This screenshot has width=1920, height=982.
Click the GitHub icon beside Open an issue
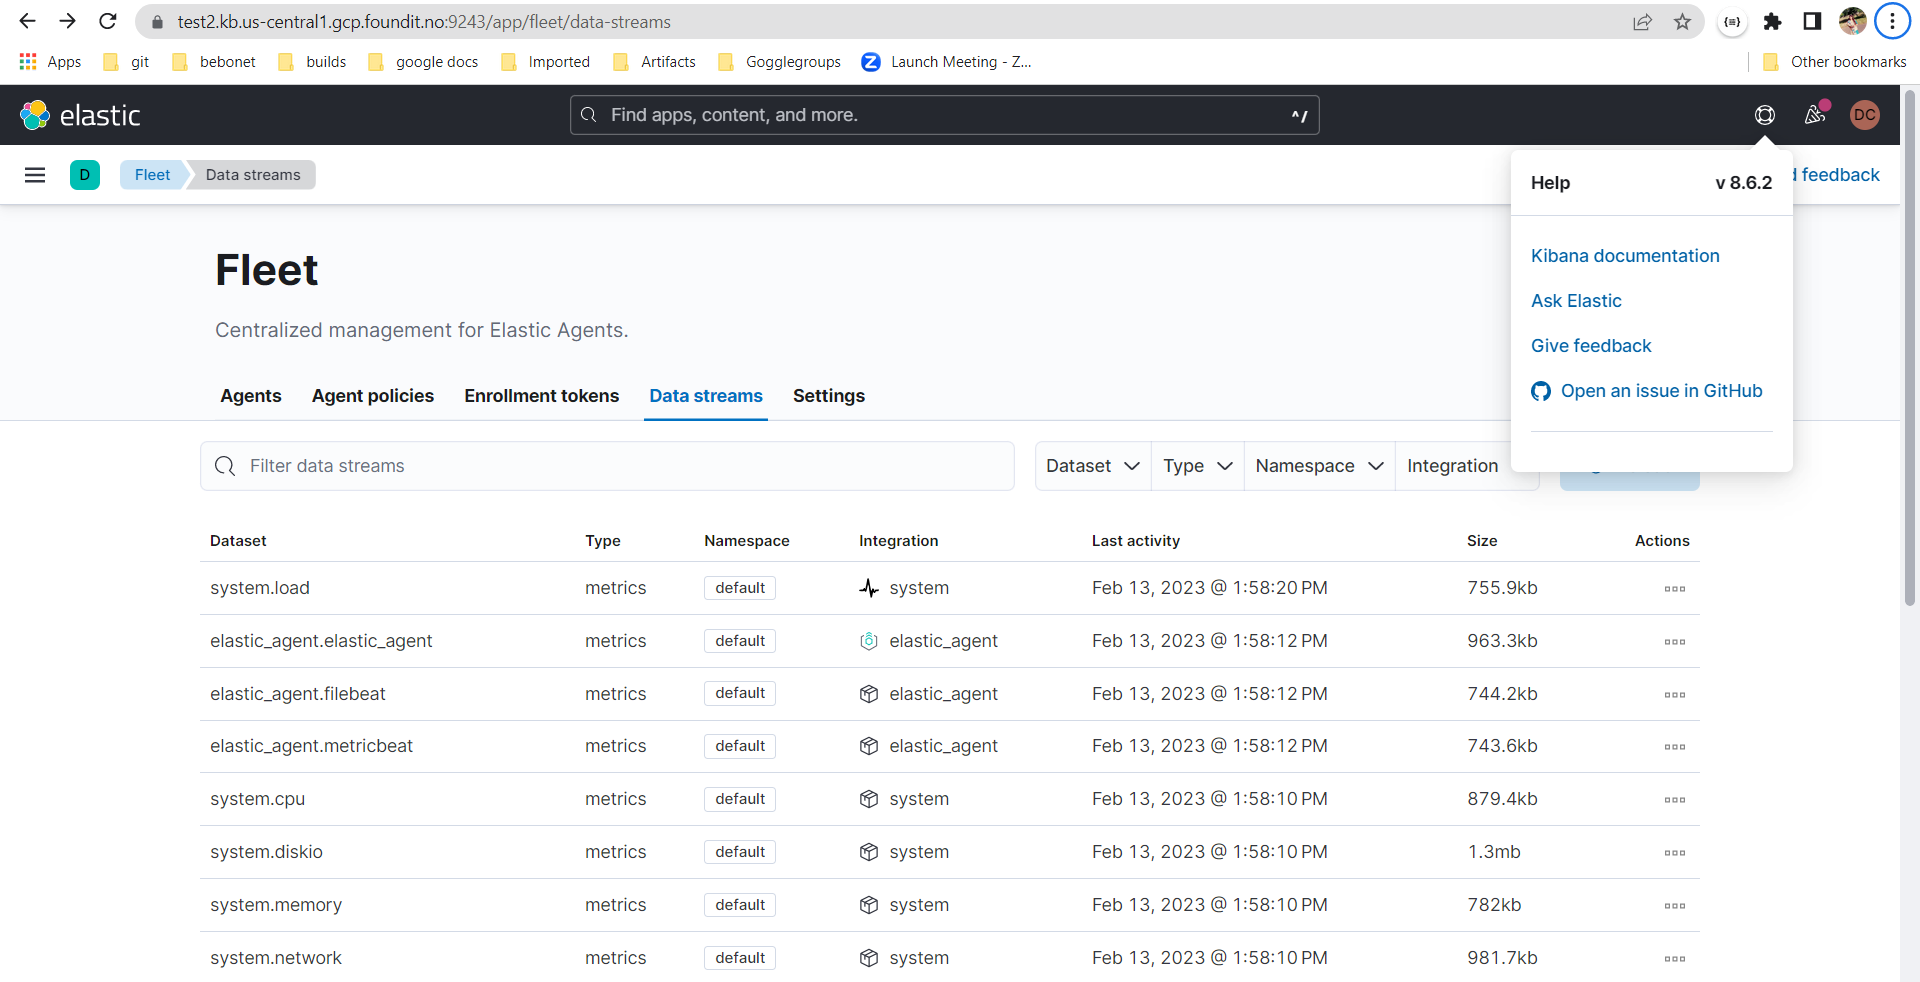tap(1541, 391)
